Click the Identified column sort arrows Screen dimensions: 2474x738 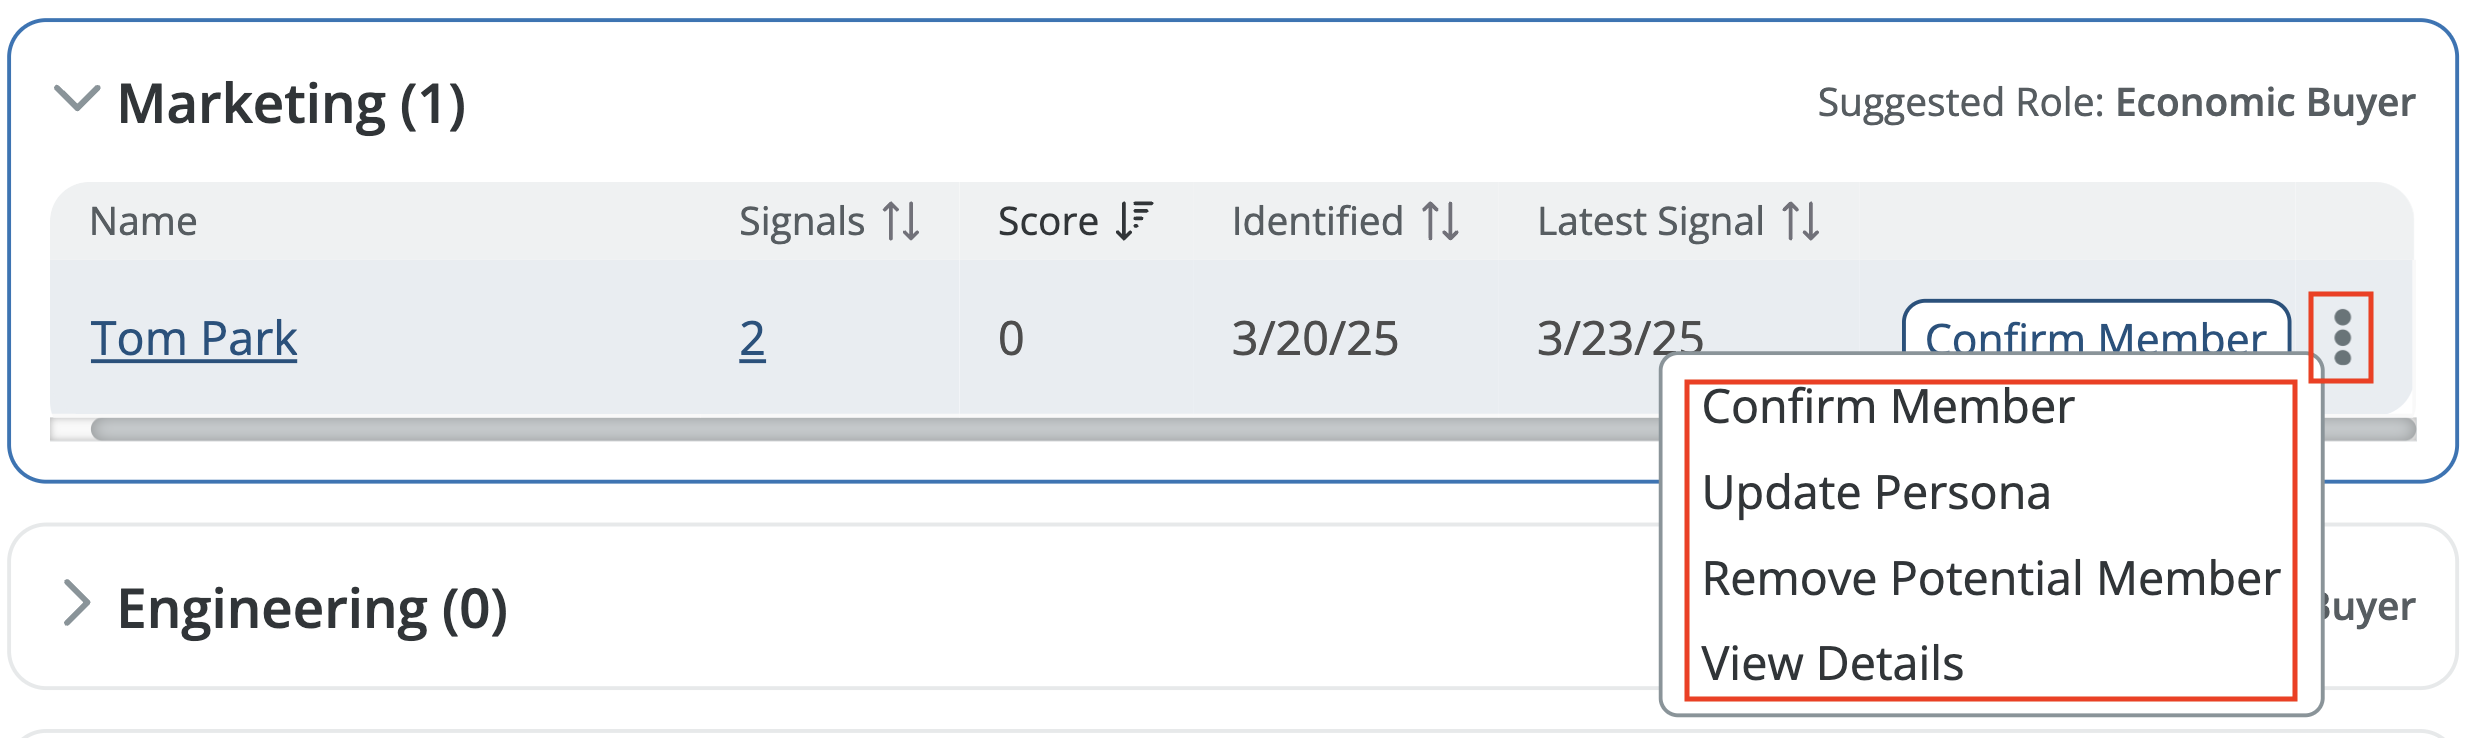(1440, 220)
